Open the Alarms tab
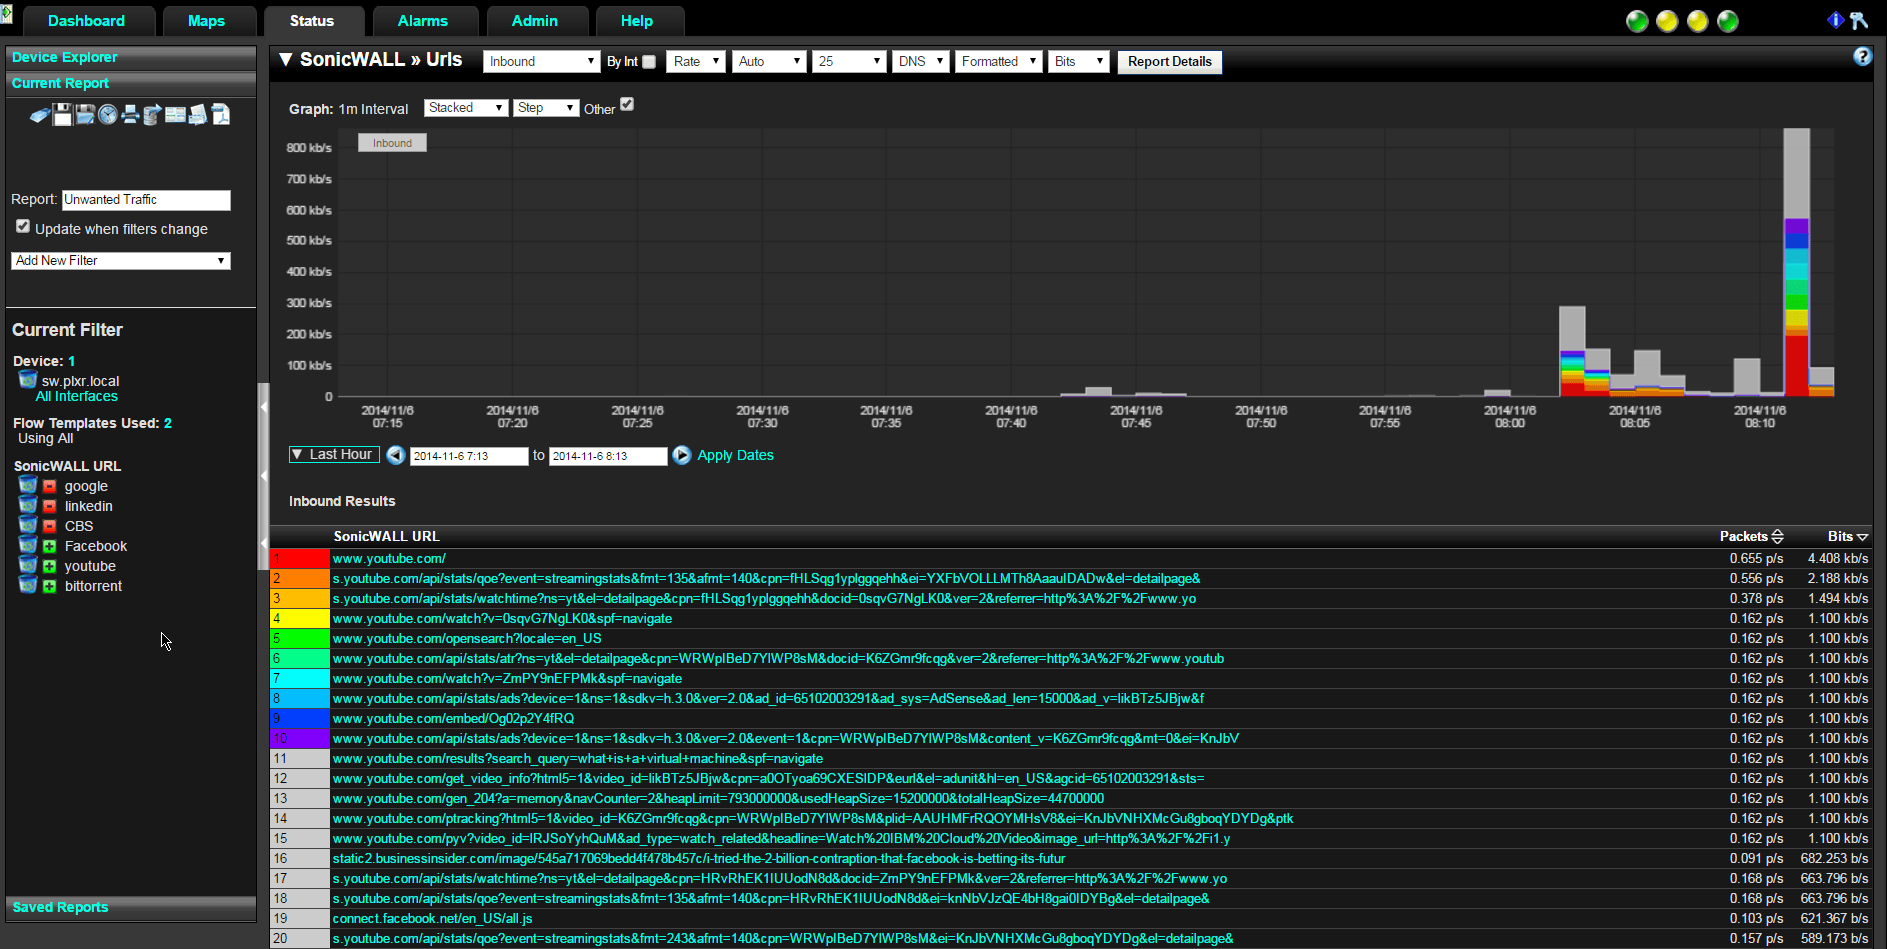Viewport: 1887px width, 949px height. 423,21
